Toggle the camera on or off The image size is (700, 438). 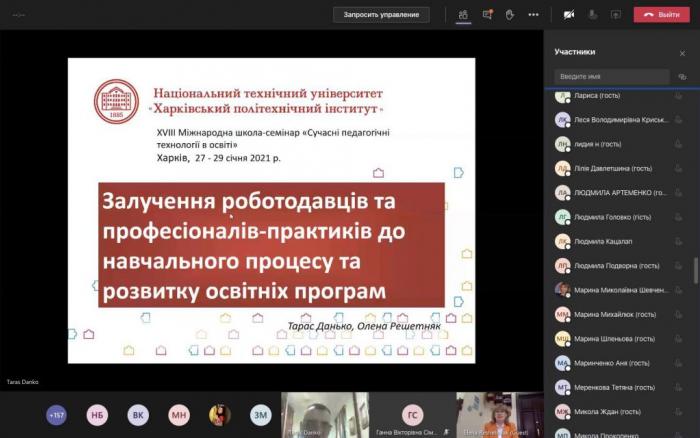click(x=569, y=15)
